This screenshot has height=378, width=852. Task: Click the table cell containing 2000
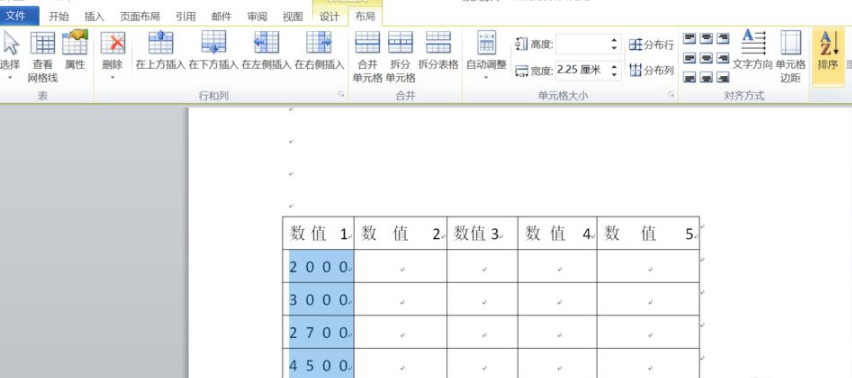[318, 266]
